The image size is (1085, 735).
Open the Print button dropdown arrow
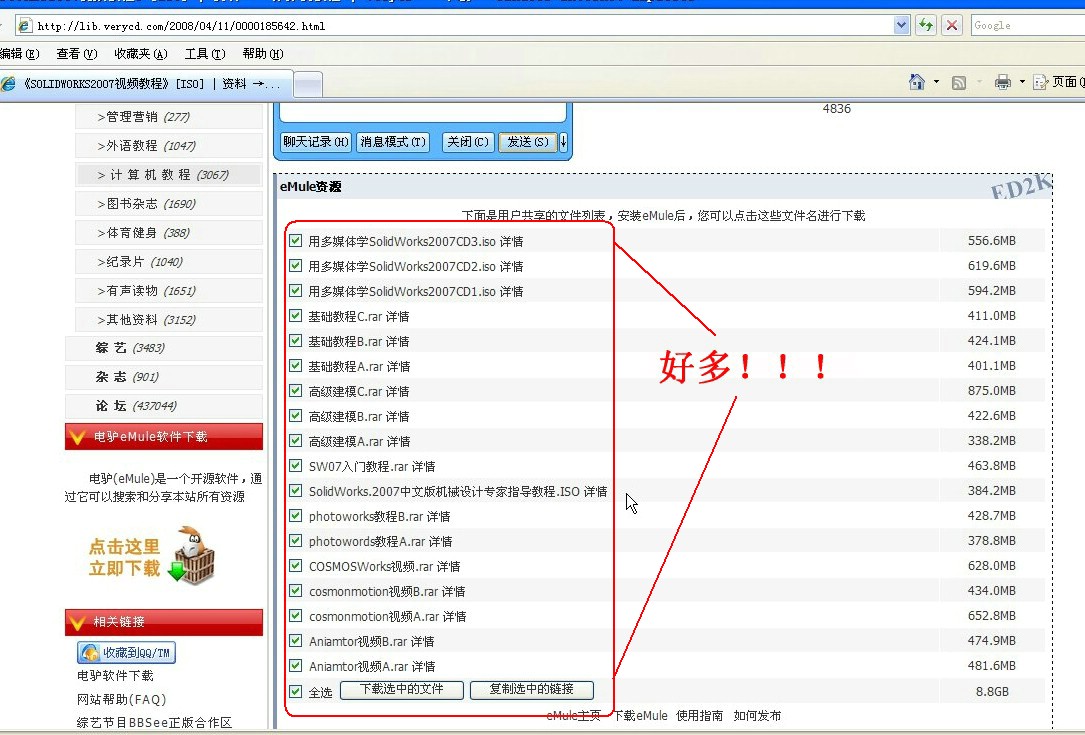[x=1022, y=82]
